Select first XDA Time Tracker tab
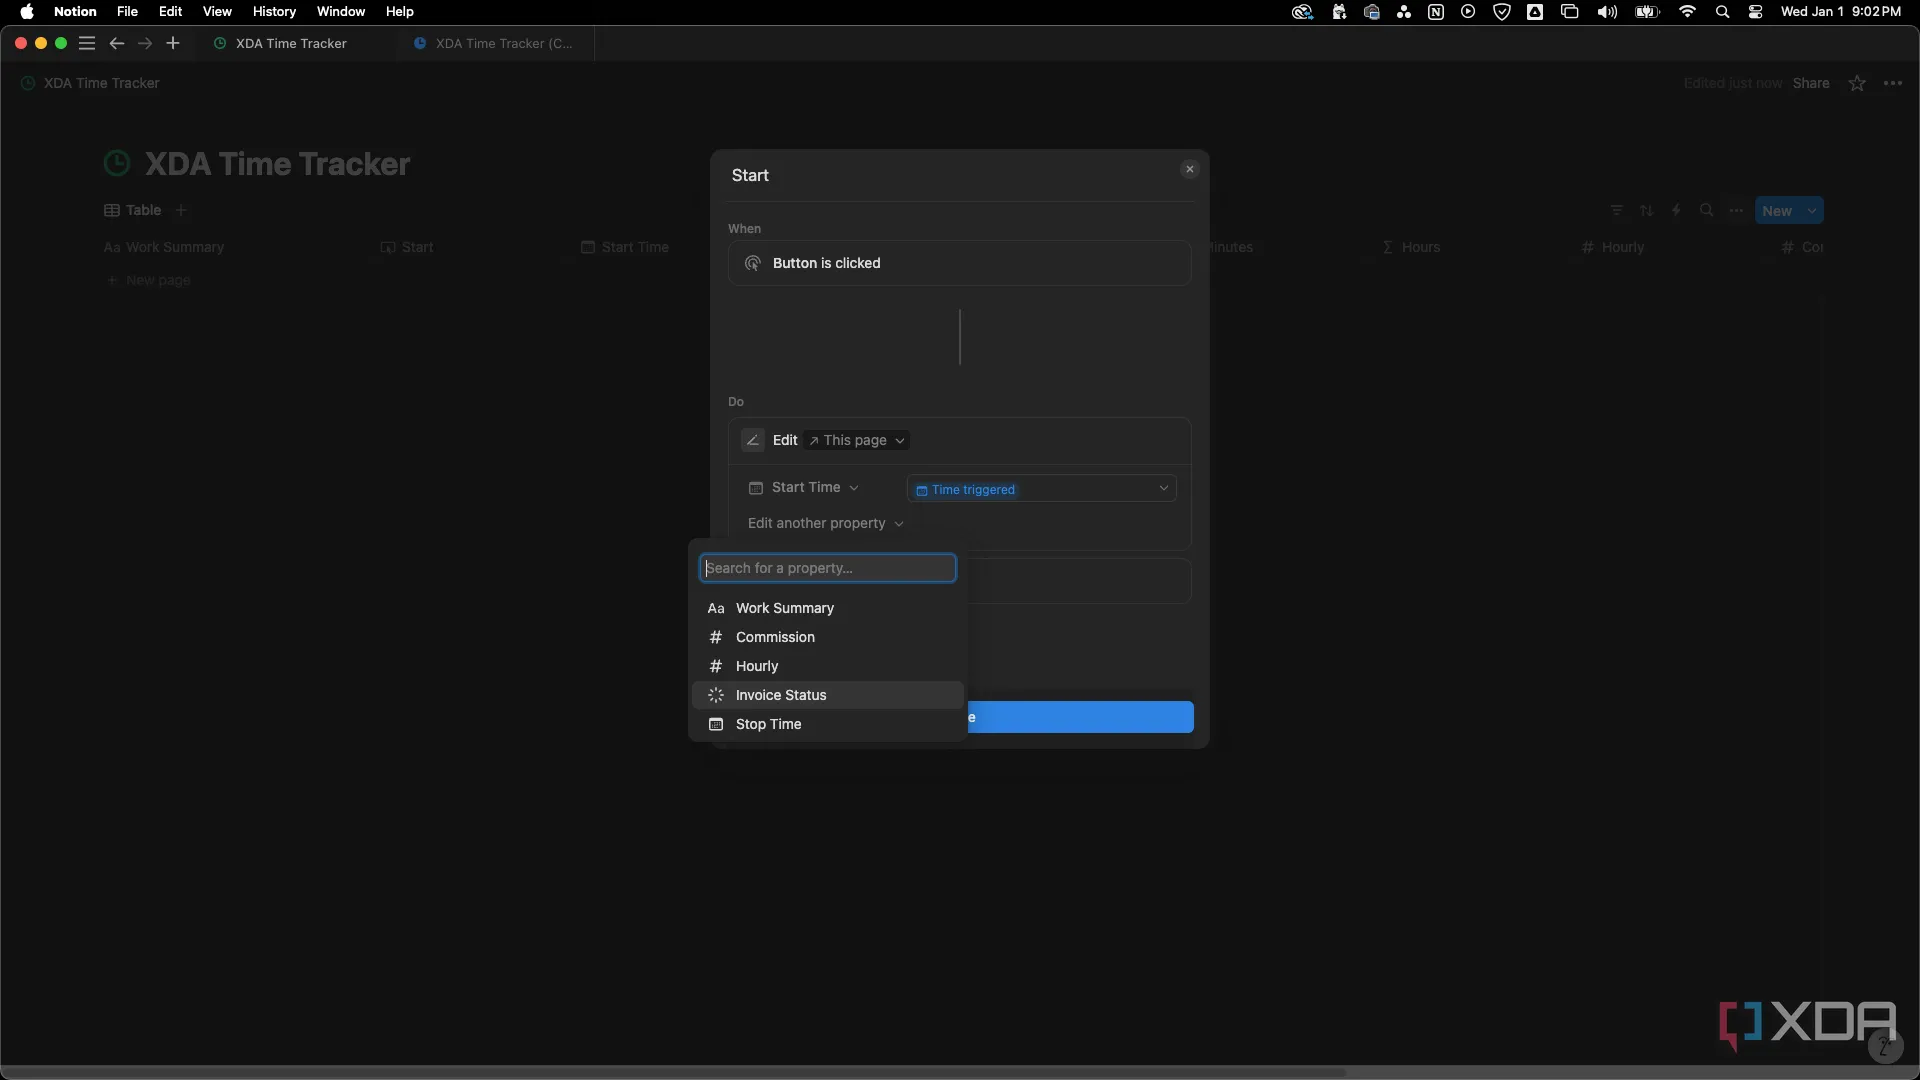This screenshot has height=1080, width=1920. [295, 43]
